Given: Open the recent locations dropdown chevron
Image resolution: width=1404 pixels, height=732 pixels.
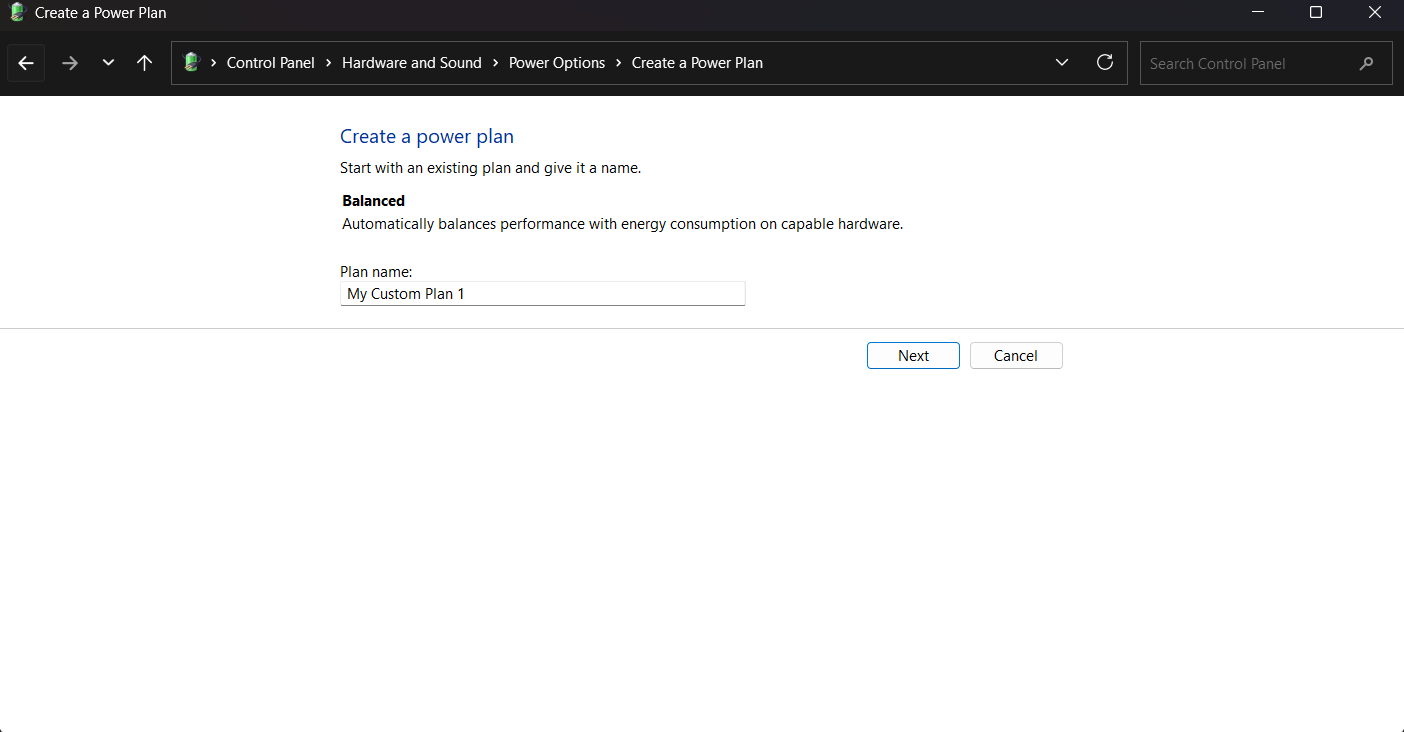Looking at the screenshot, I should 108,62.
